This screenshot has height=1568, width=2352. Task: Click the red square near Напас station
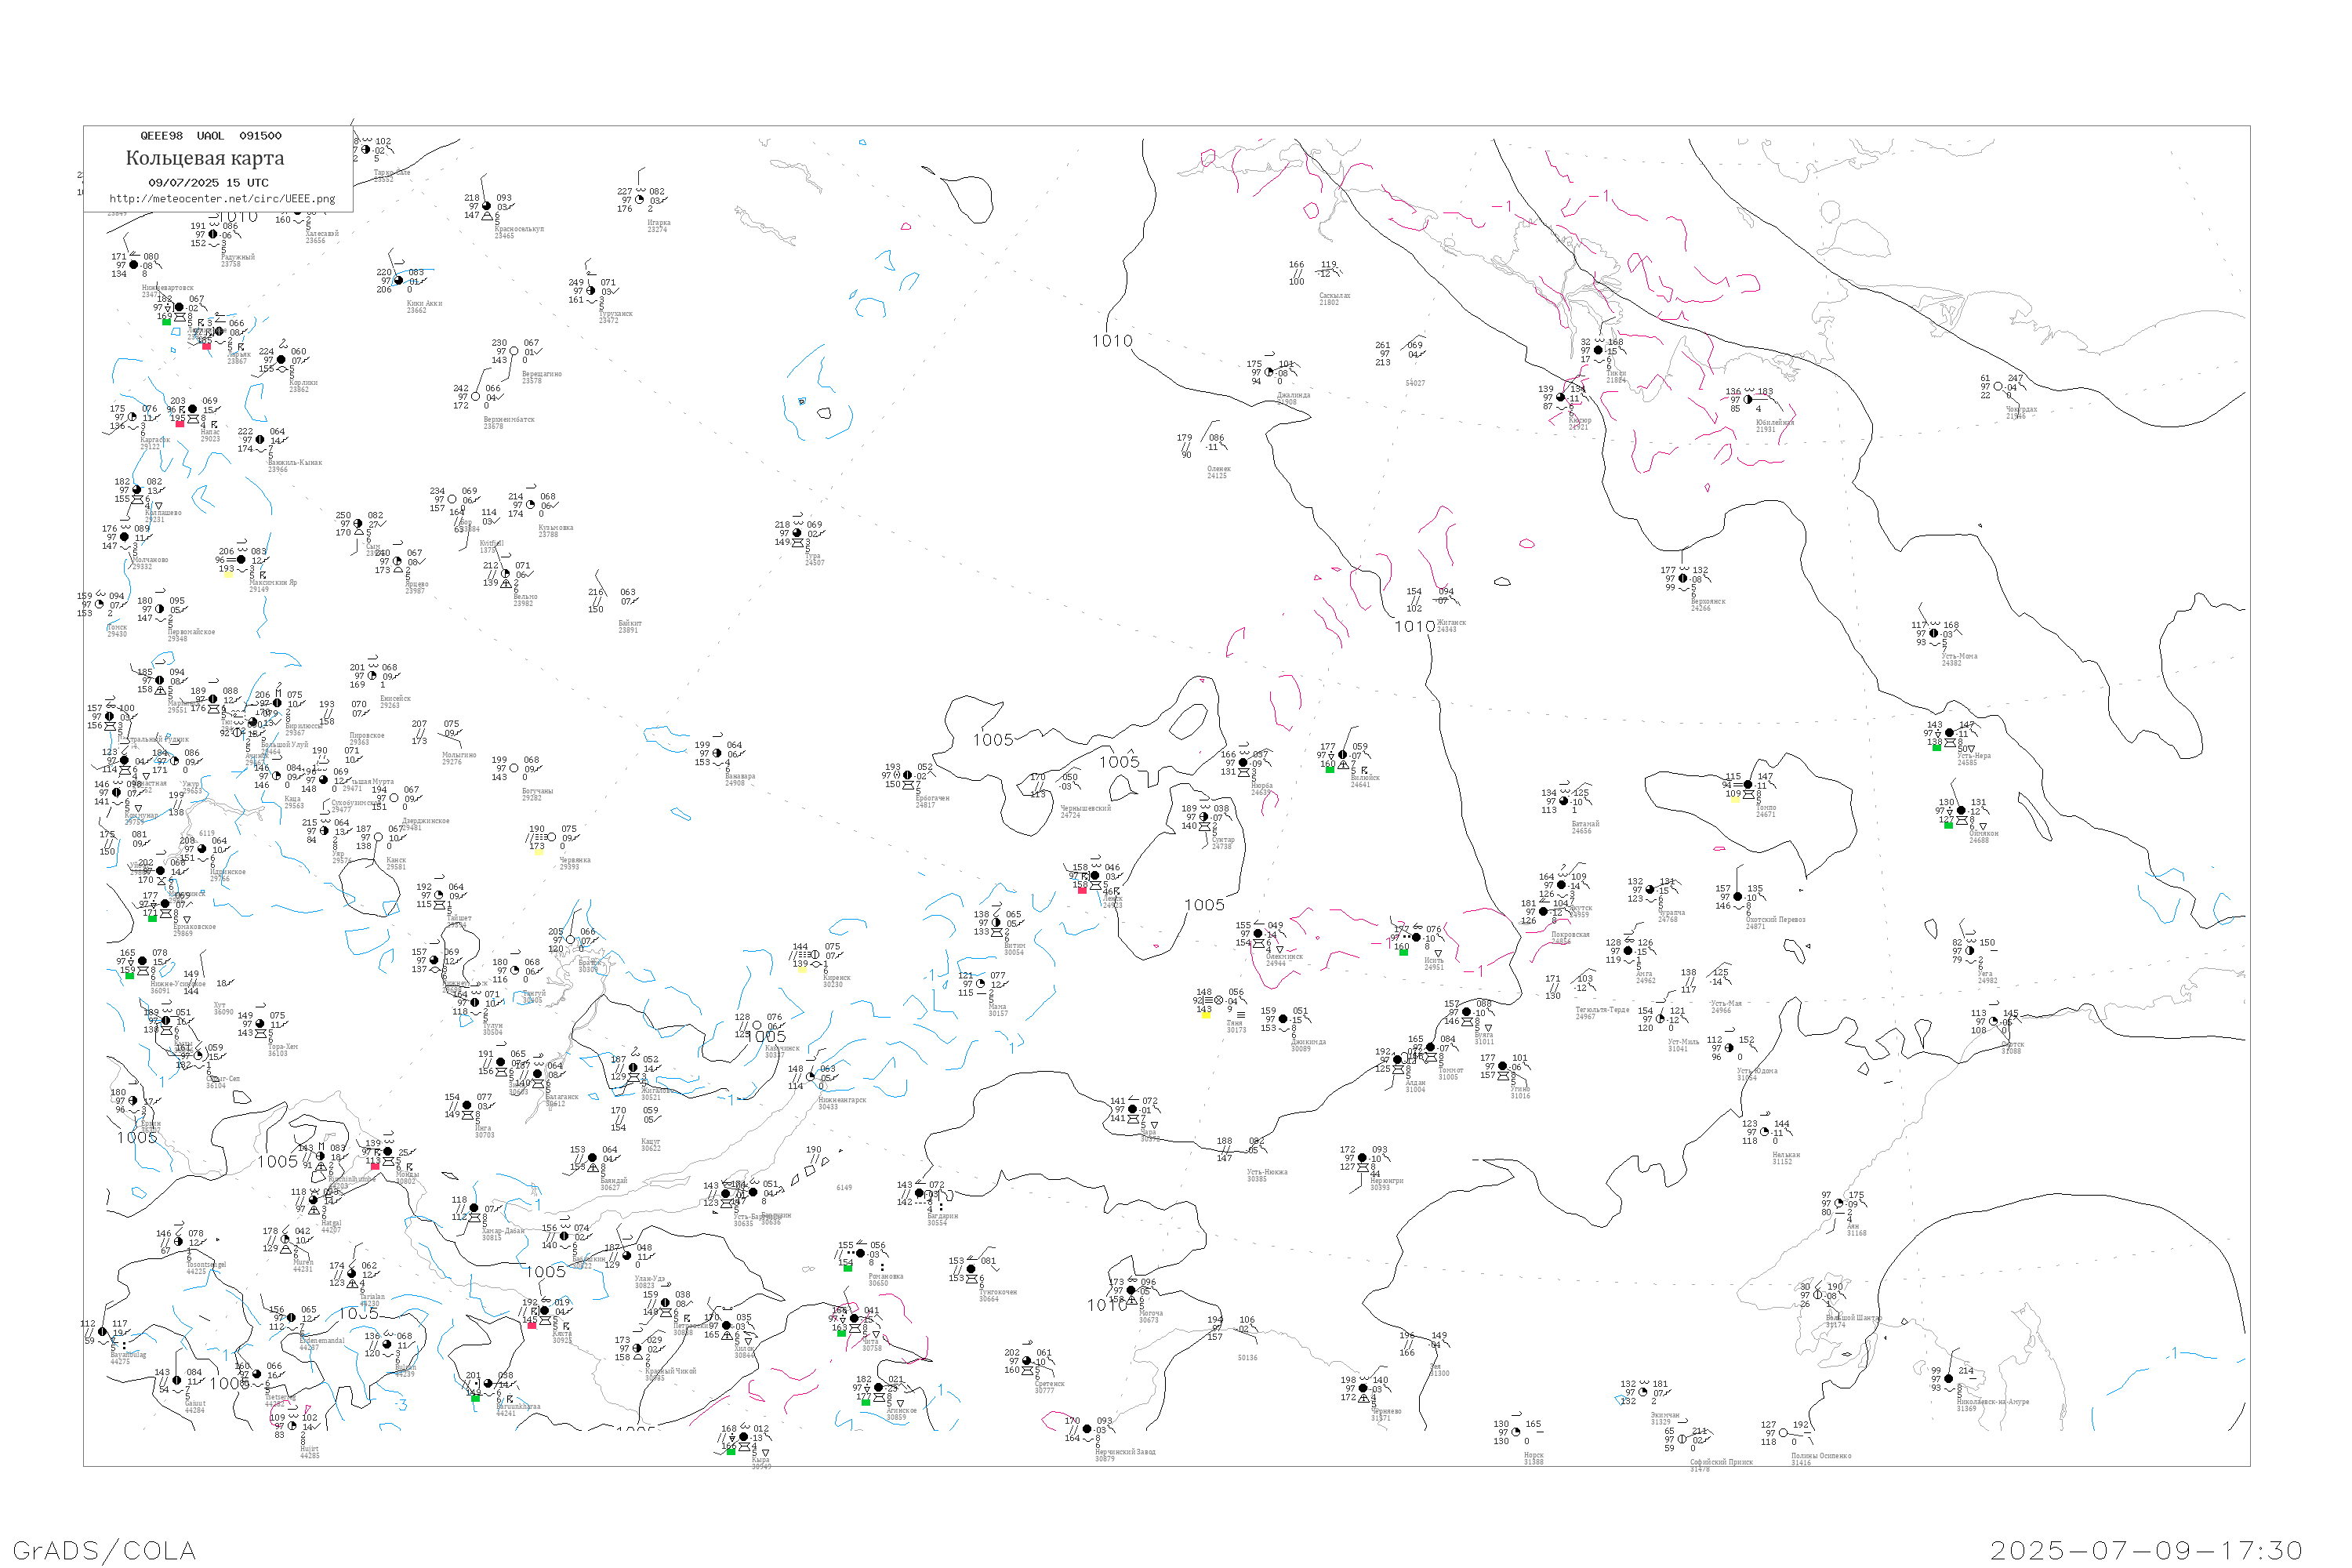pyautogui.click(x=180, y=424)
